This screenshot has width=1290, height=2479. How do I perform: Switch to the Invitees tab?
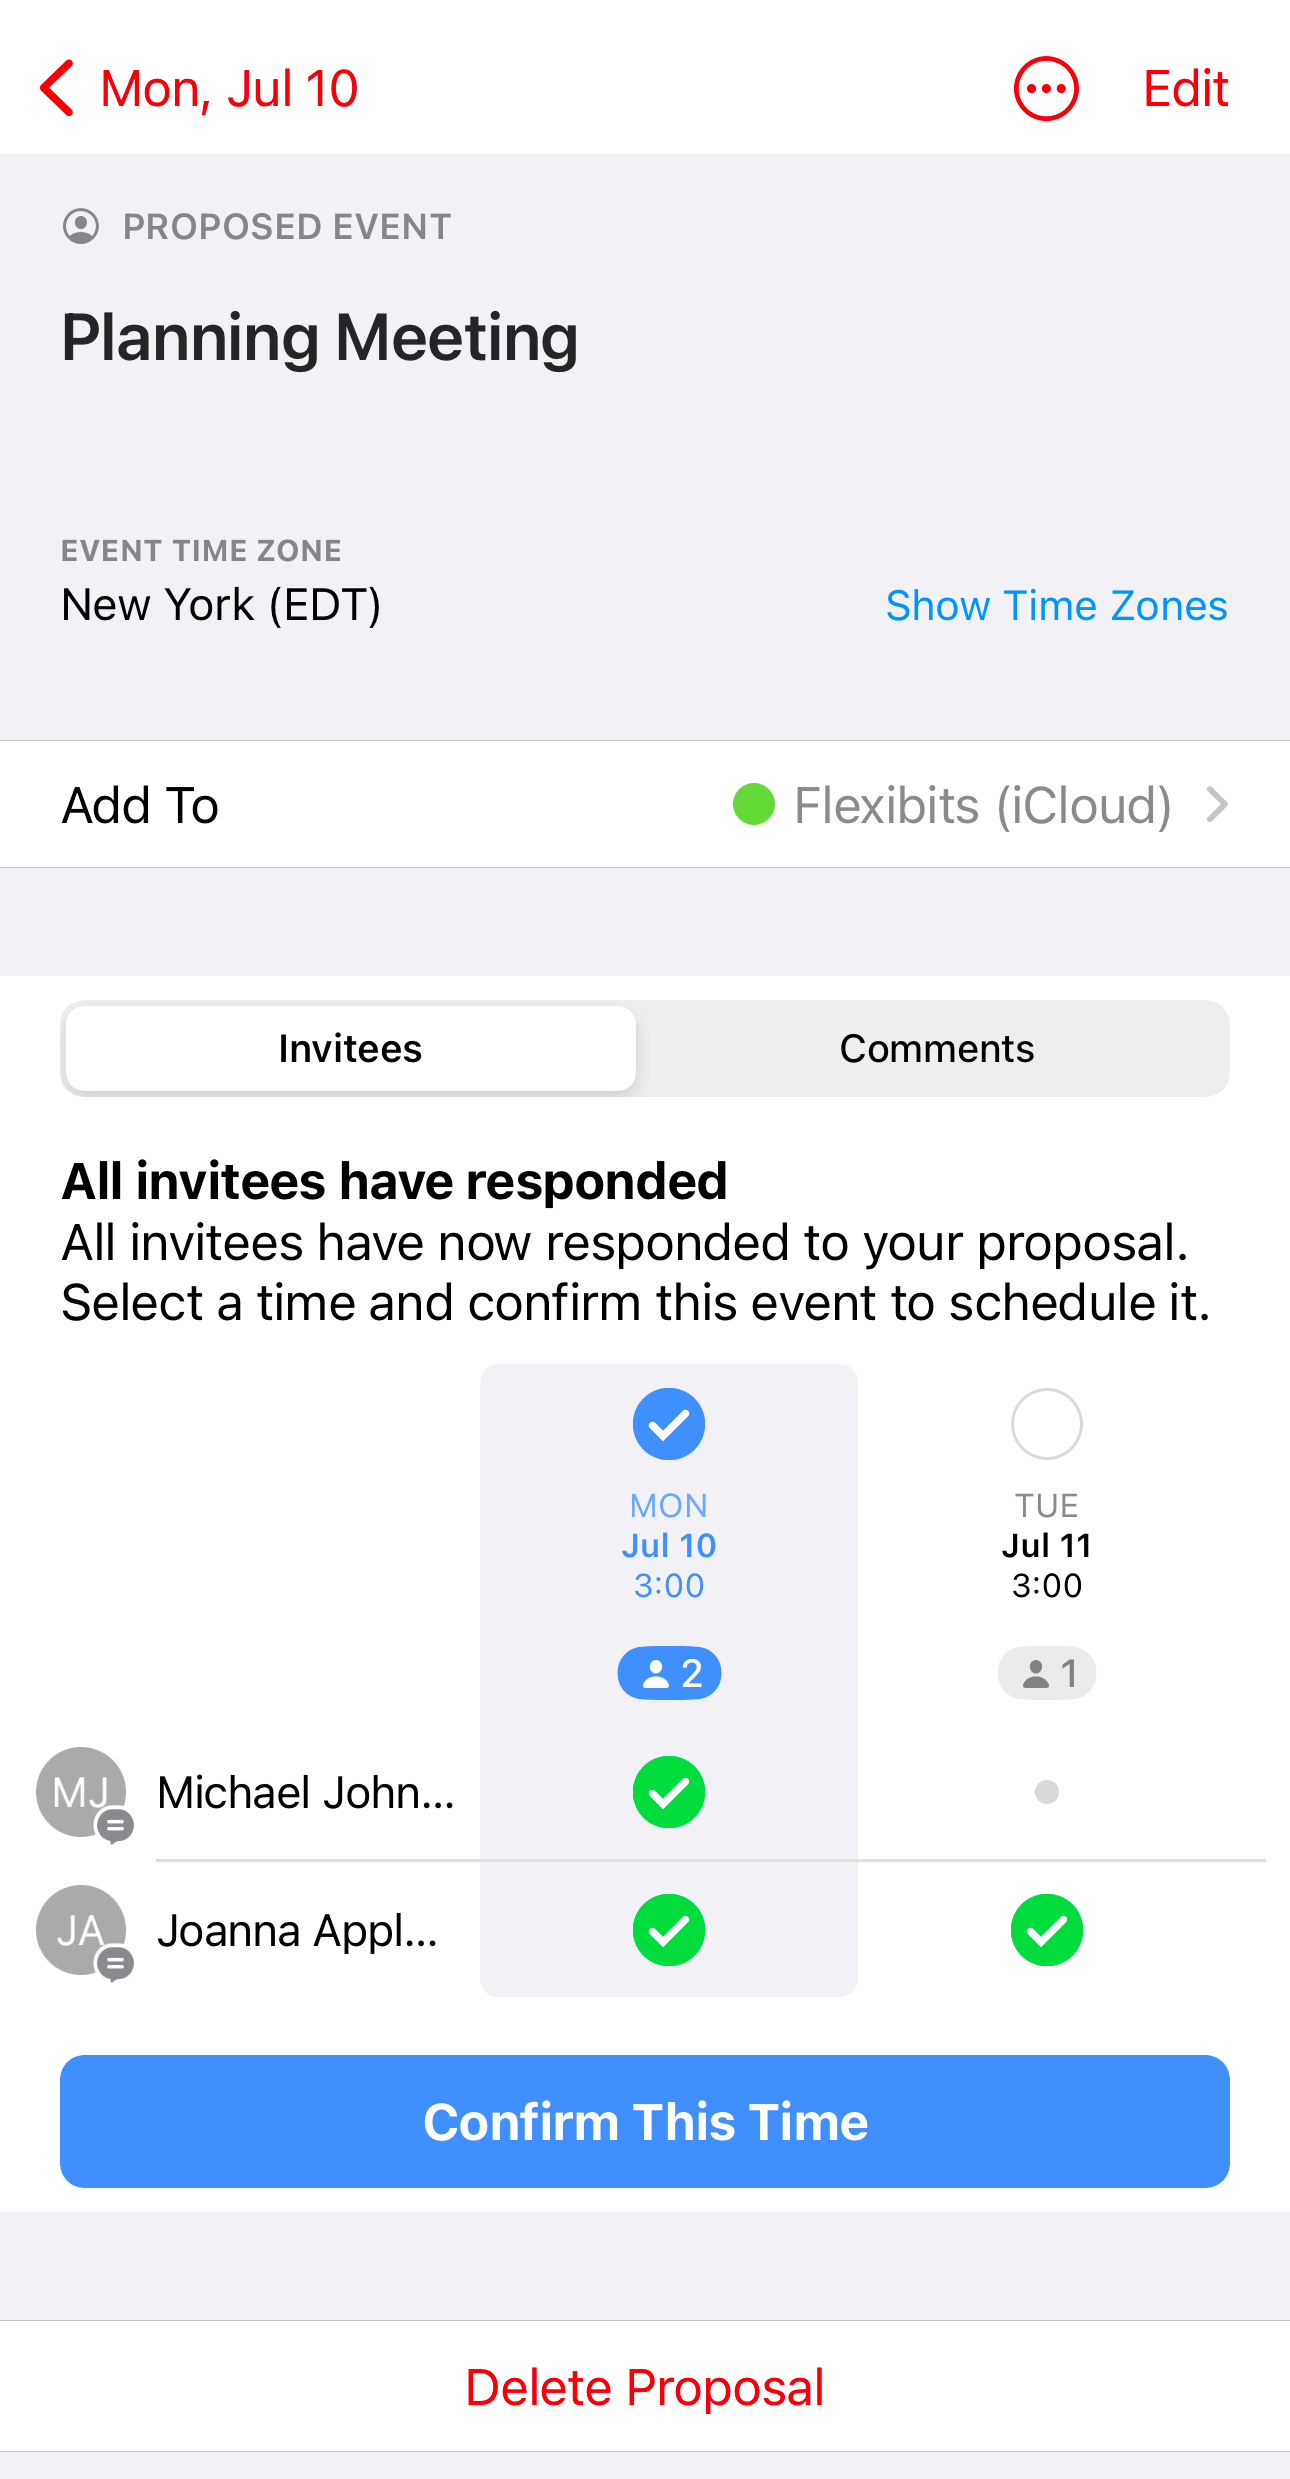coord(350,1048)
